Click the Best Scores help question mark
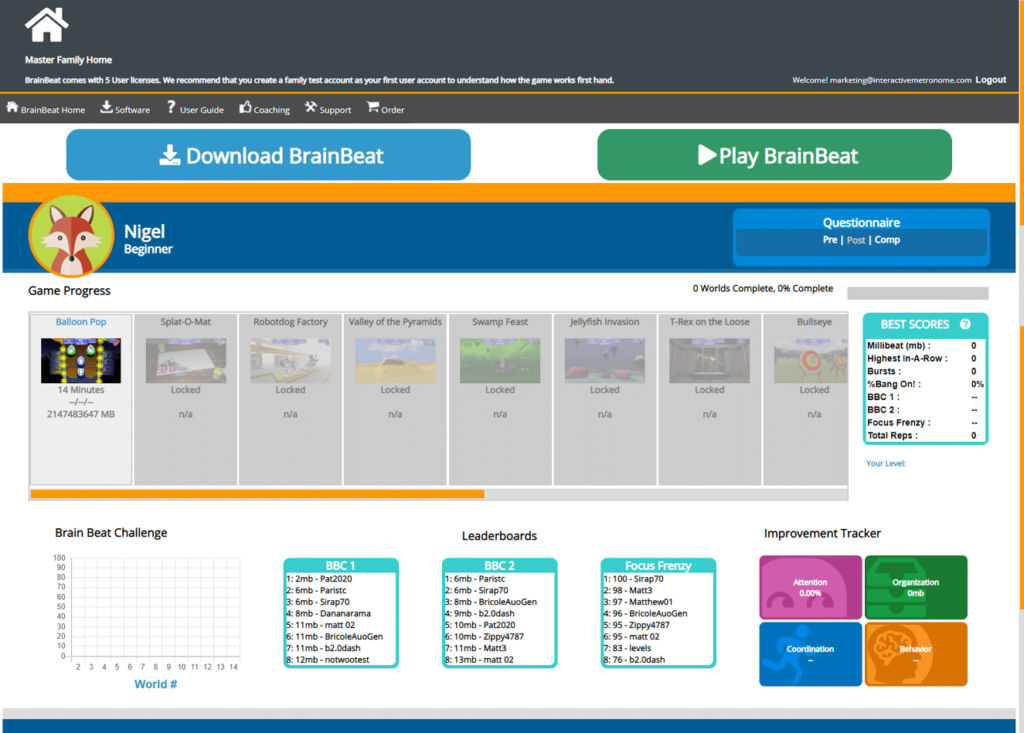The image size is (1024, 733). pos(965,324)
